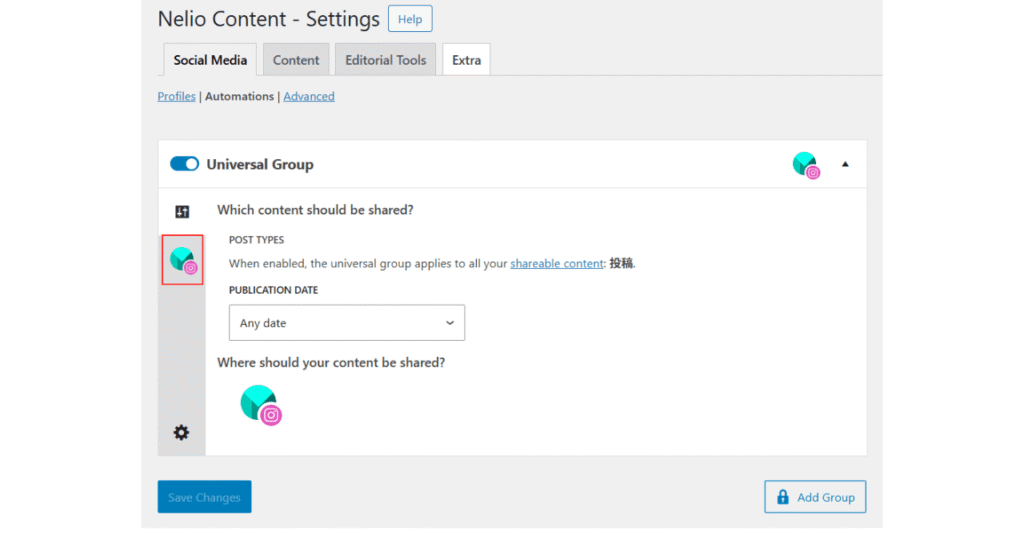This screenshot has height=536, width=1024.
Task: Open the Advanced sub-section link
Action: (x=309, y=97)
